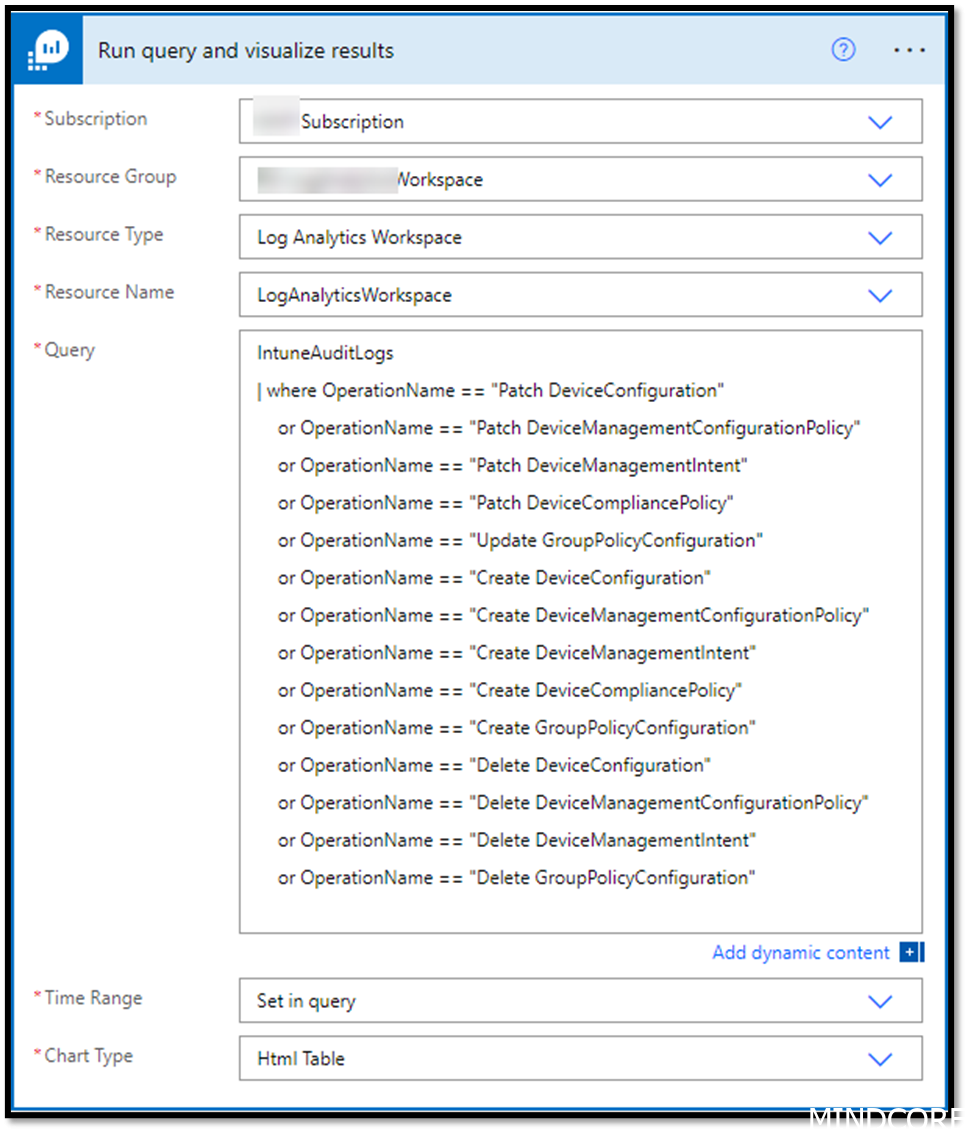Click the Resource Group field showing Workspace
Image resolution: width=967 pixels, height=1131 pixels.
pyautogui.click(x=580, y=180)
